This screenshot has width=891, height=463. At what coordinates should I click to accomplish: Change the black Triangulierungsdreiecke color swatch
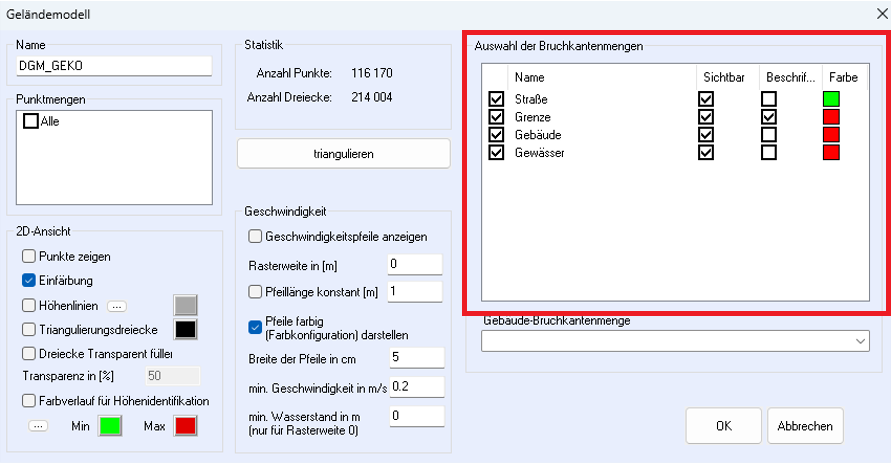point(186,329)
